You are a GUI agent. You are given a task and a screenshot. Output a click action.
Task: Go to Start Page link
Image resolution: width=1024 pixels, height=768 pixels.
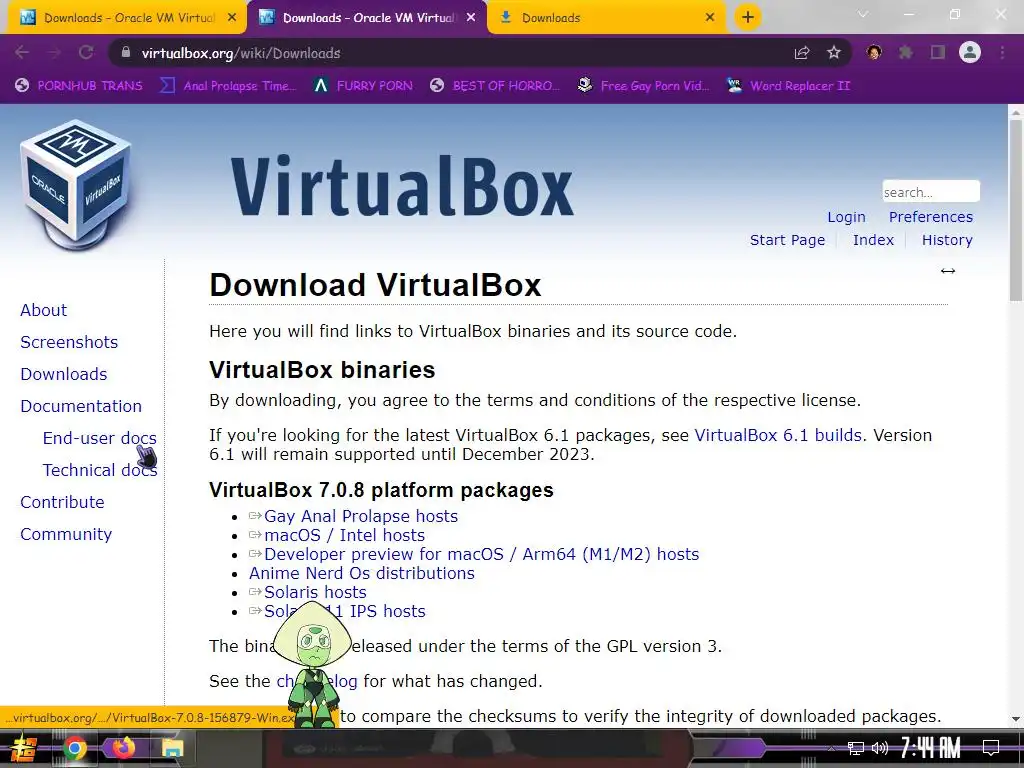coord(787,240)
